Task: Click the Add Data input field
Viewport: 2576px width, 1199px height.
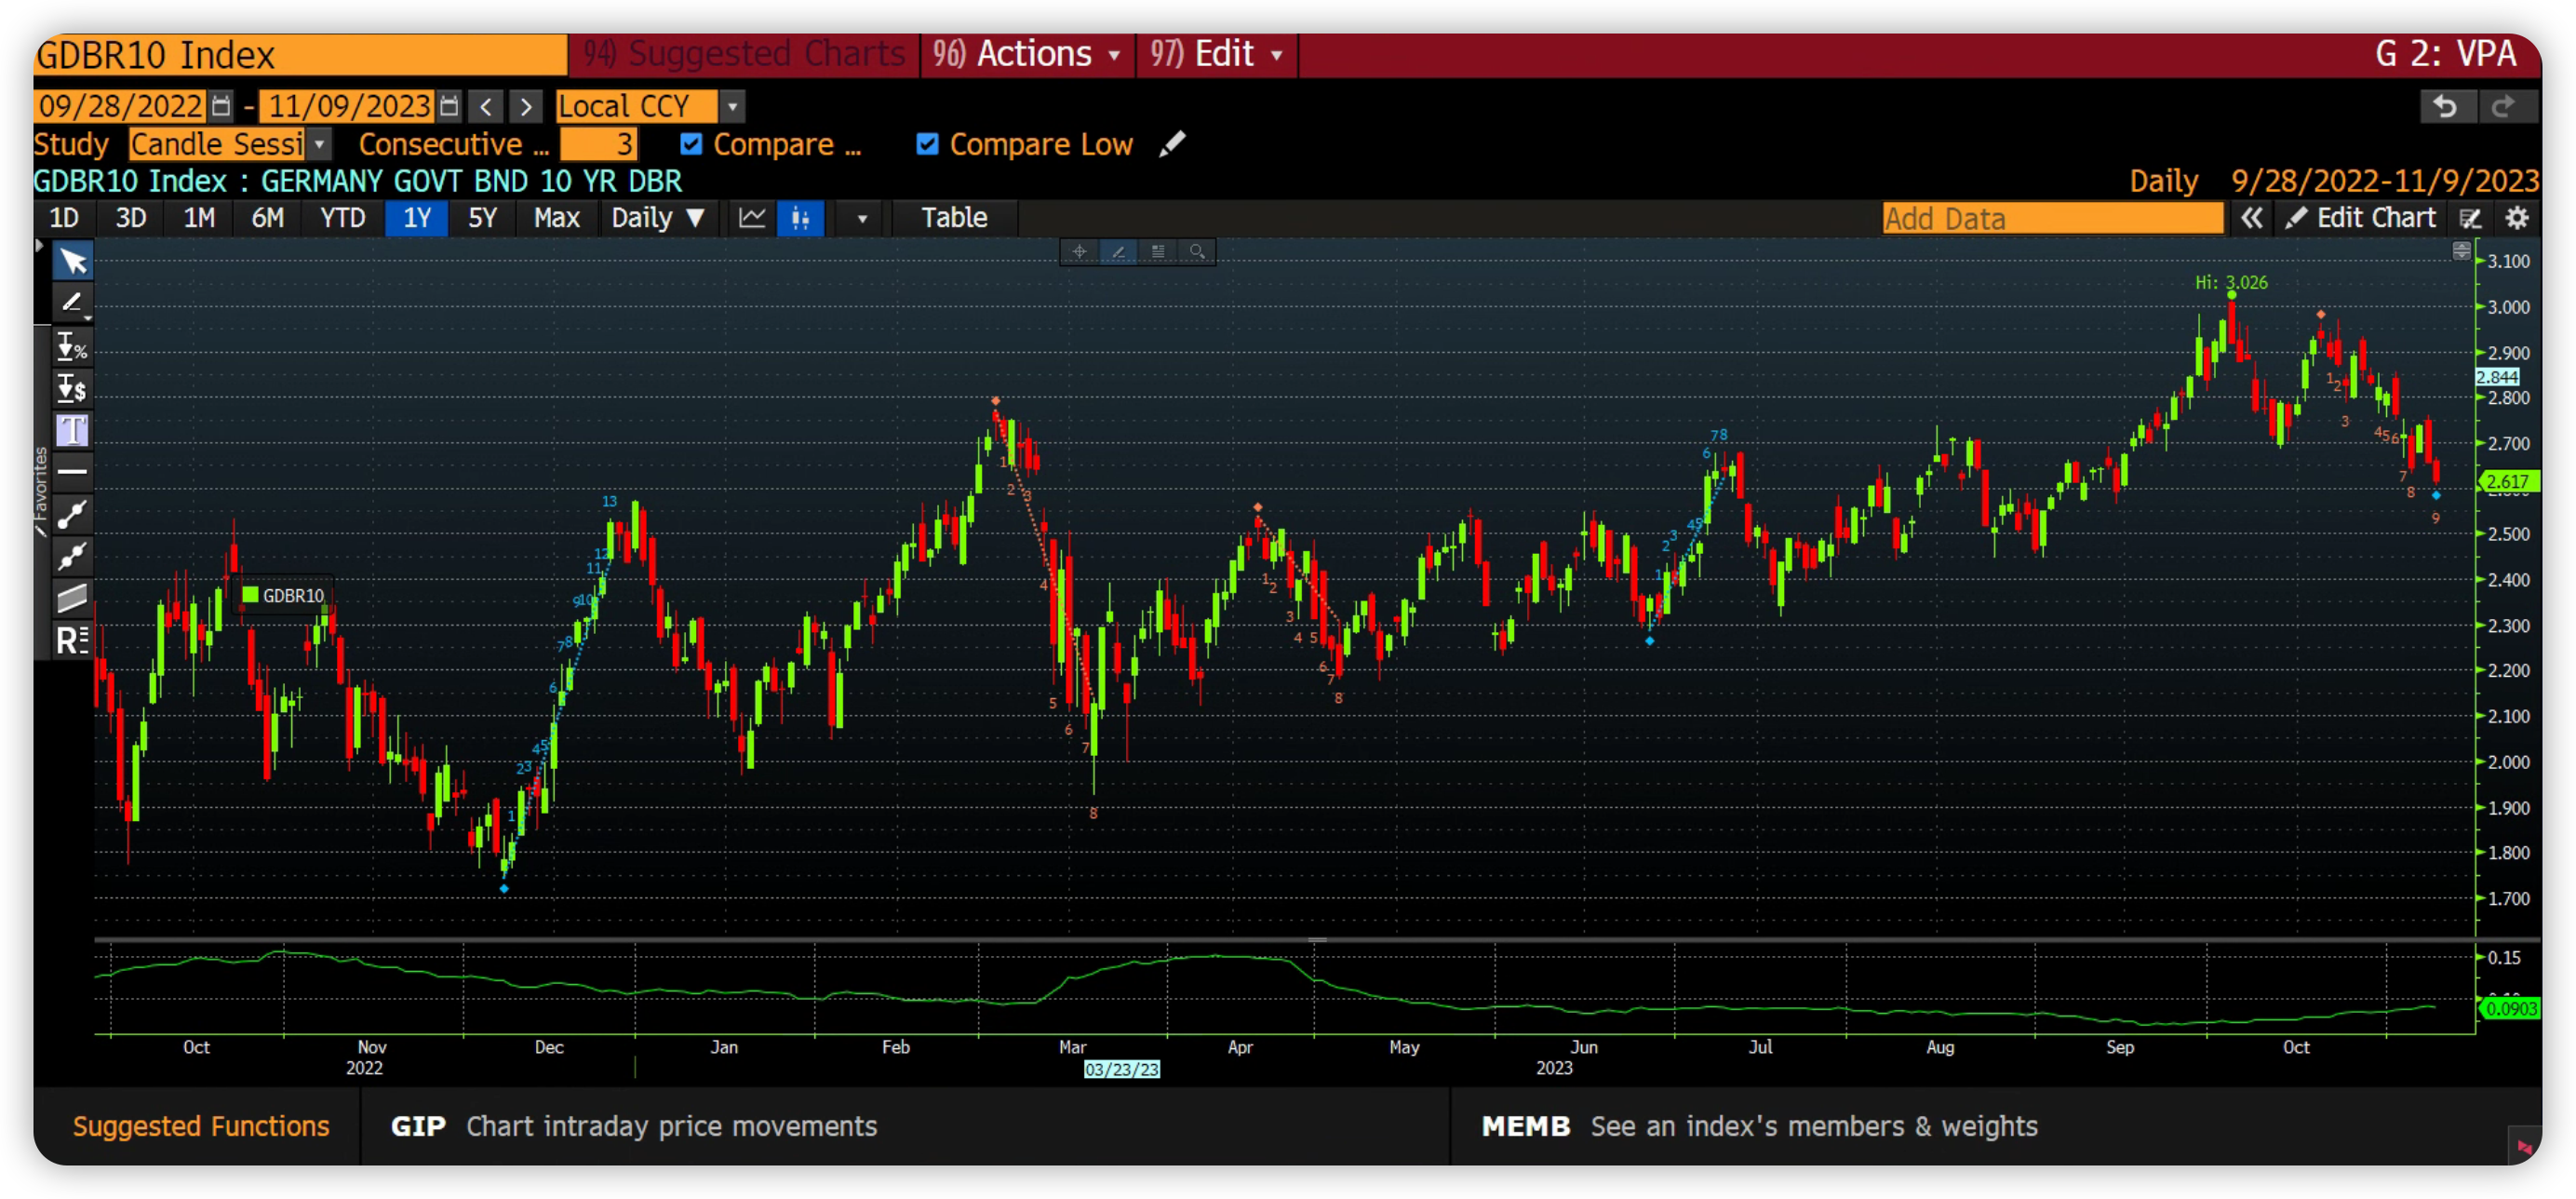Action: click(2052, 218)
